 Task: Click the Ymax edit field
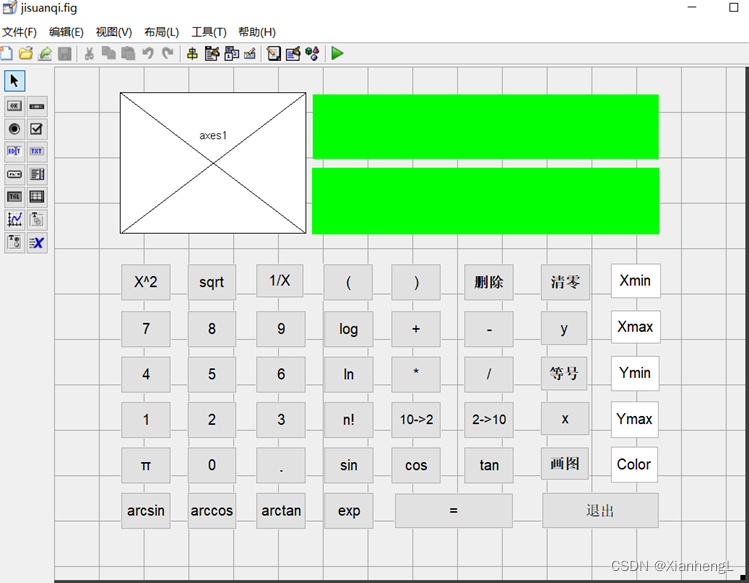634,419
